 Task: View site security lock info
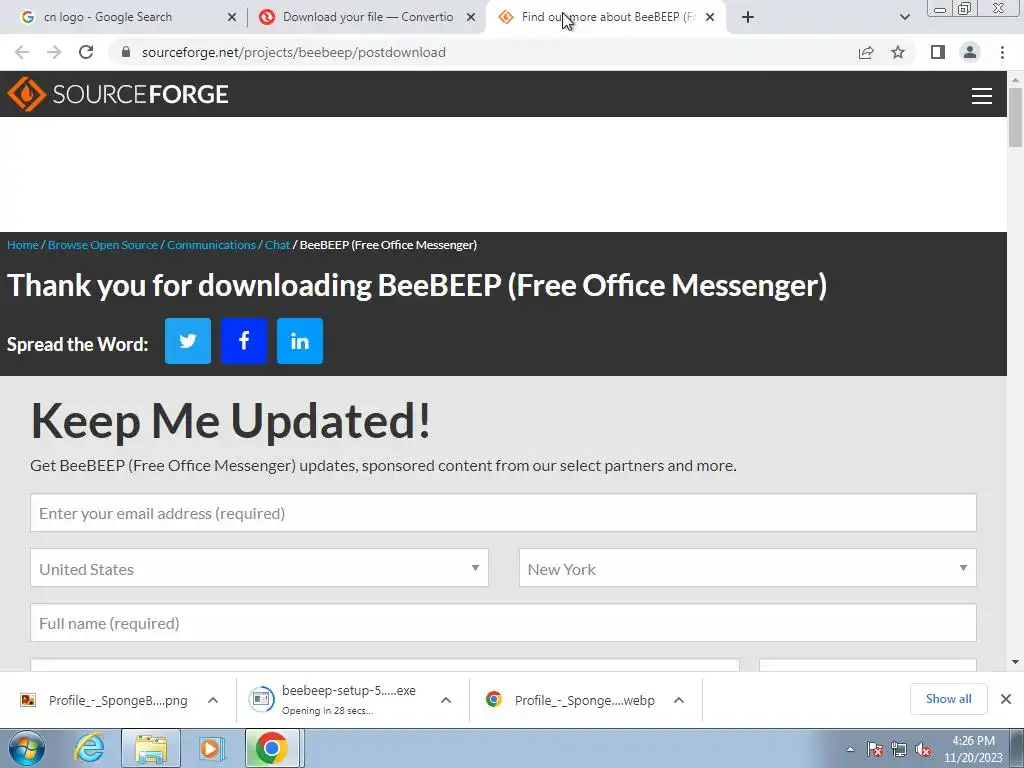pyautogui.click(x=126, y=52)
